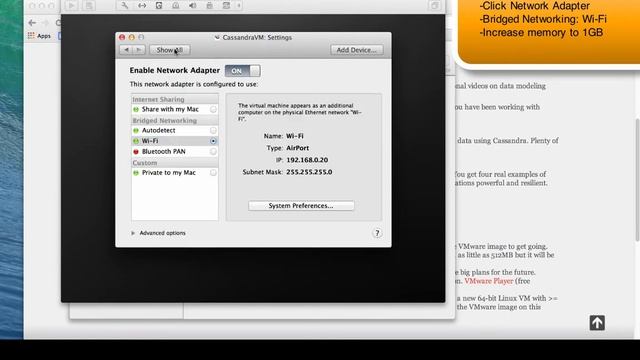Expand Advanced options disclosure triangle
Screen dimensions: 640x360
coord(133,233)
